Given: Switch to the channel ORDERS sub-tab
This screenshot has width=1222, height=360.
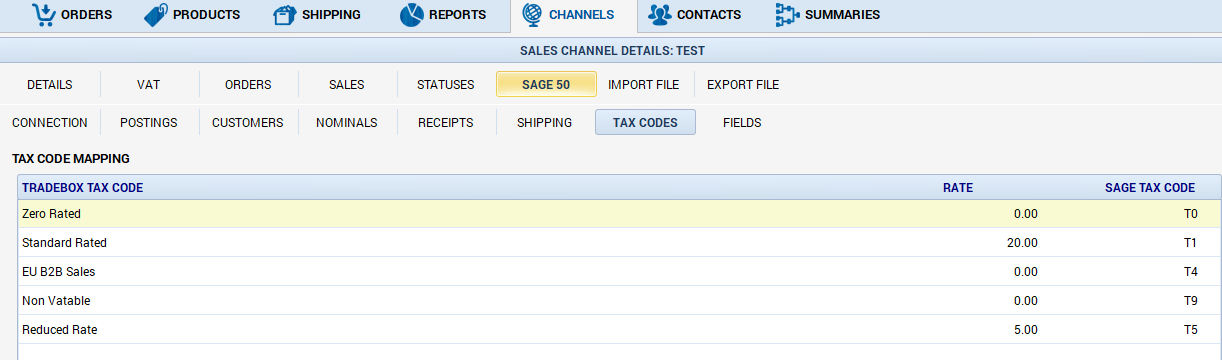Looking at the screenshot, I should pyautogui.click(x=248, y=85).
